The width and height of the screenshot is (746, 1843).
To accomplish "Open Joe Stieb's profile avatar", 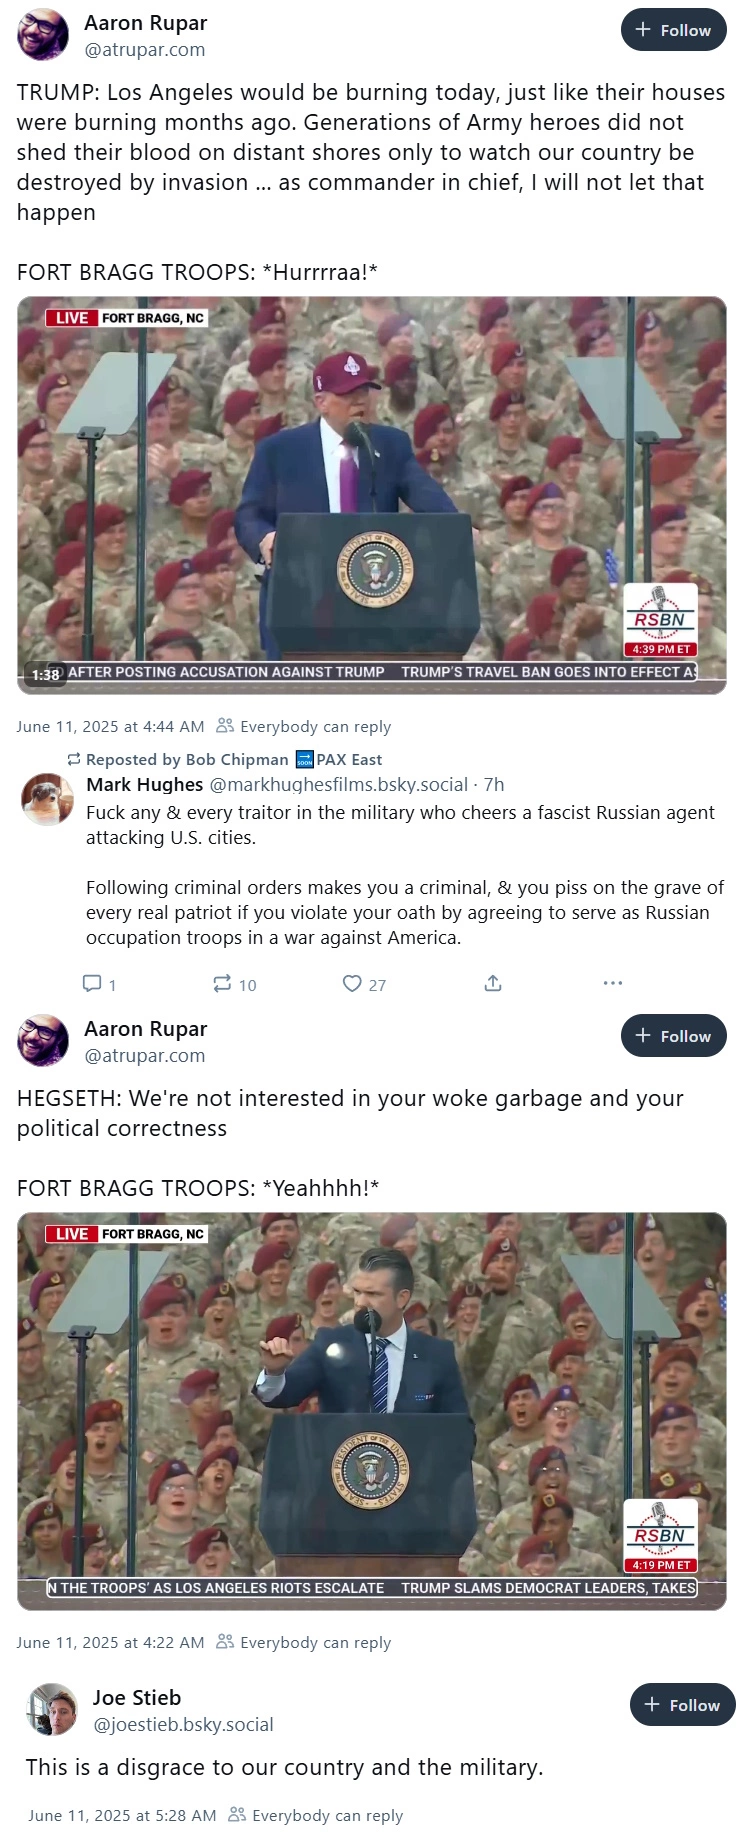I will 52,1709.
